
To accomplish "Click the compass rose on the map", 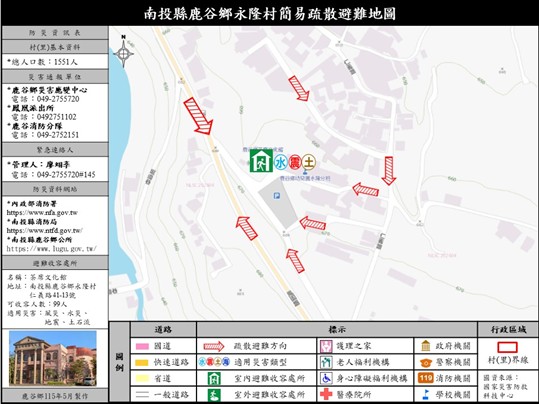I will click(x=124, y=52).
